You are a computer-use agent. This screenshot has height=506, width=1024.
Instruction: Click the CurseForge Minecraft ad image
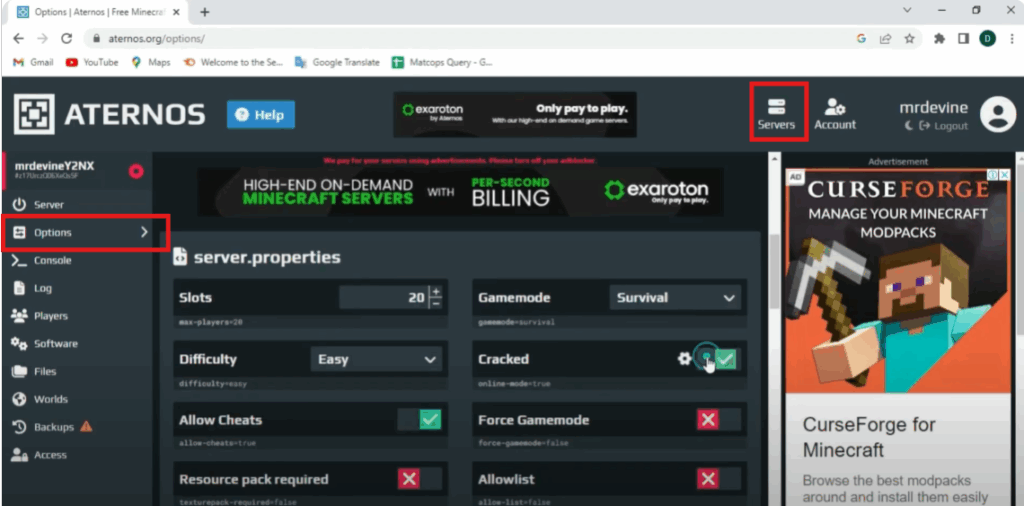pyautogui.click(x=897, y=281)
